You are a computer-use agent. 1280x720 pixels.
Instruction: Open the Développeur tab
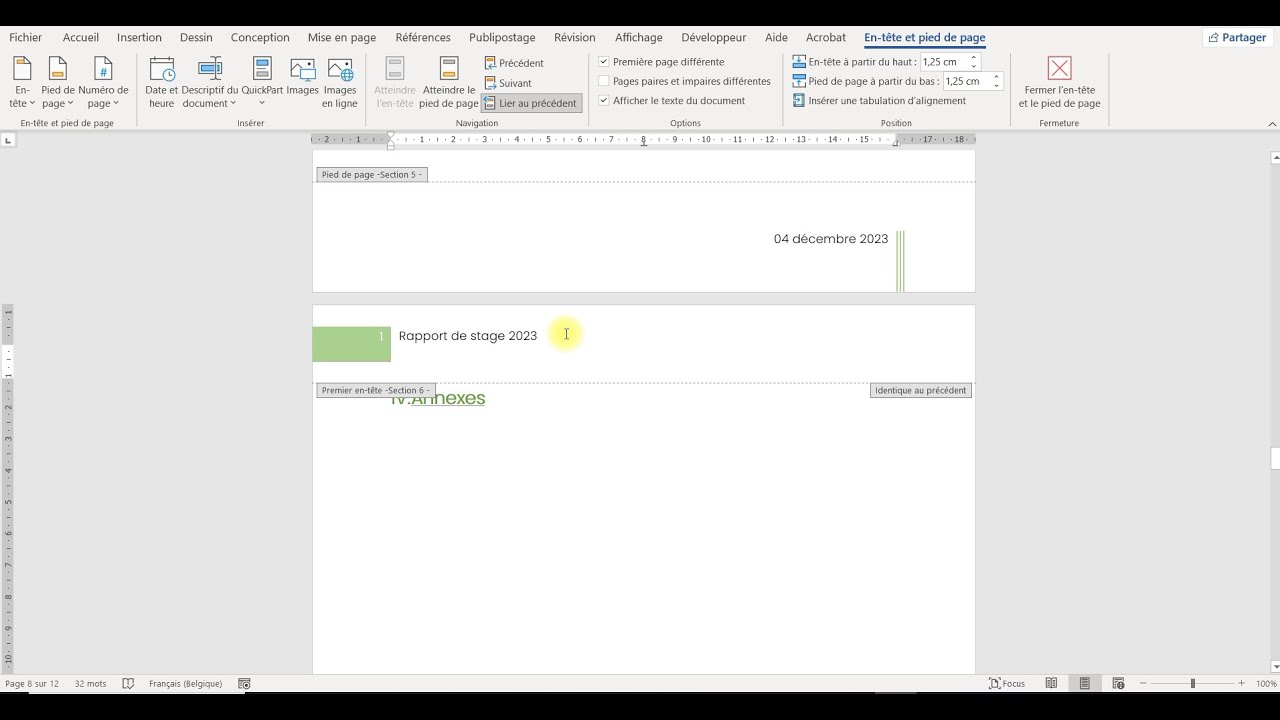coord(714,38)
